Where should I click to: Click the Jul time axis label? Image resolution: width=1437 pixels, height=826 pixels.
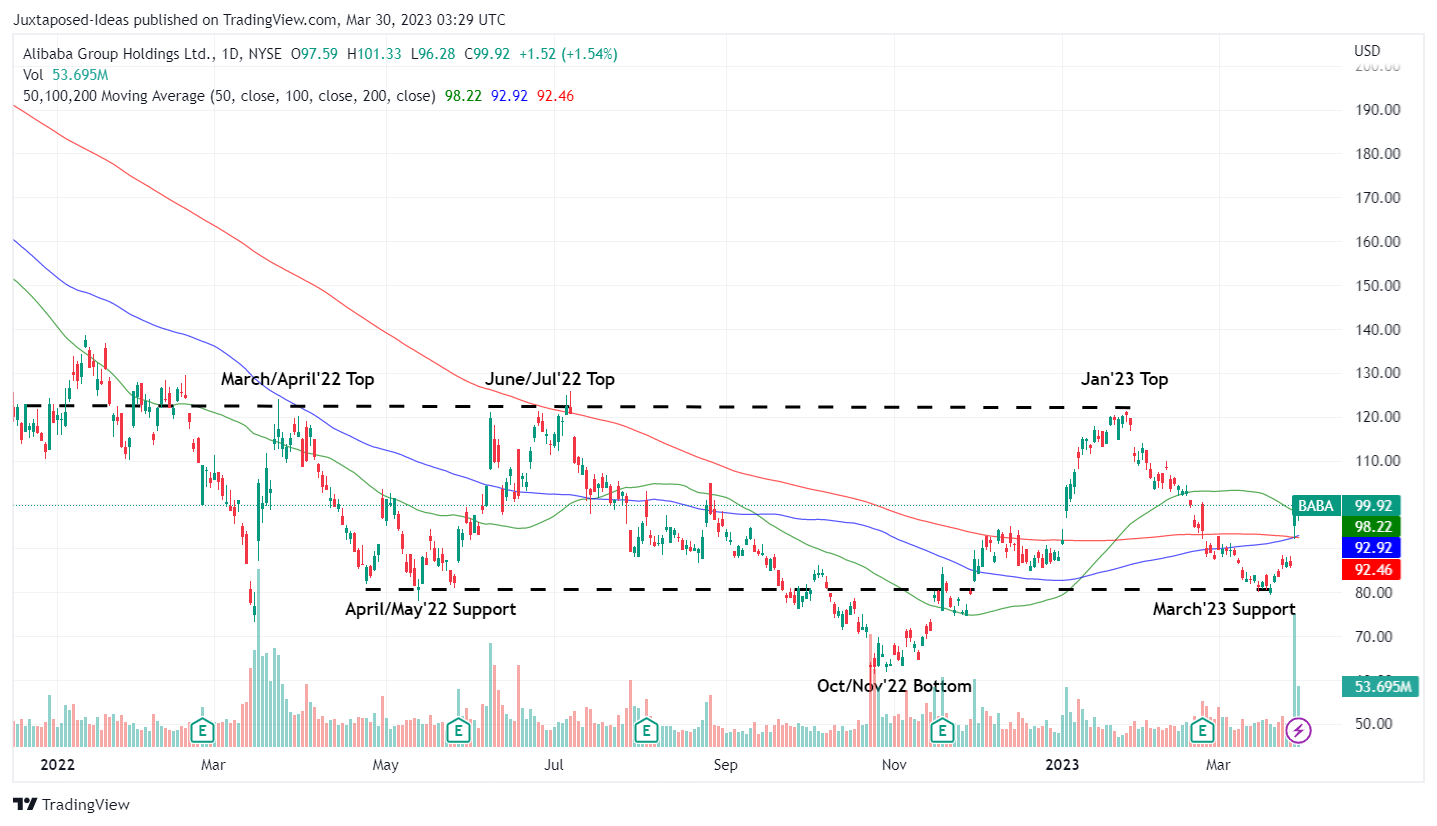(x=554, y=765)
